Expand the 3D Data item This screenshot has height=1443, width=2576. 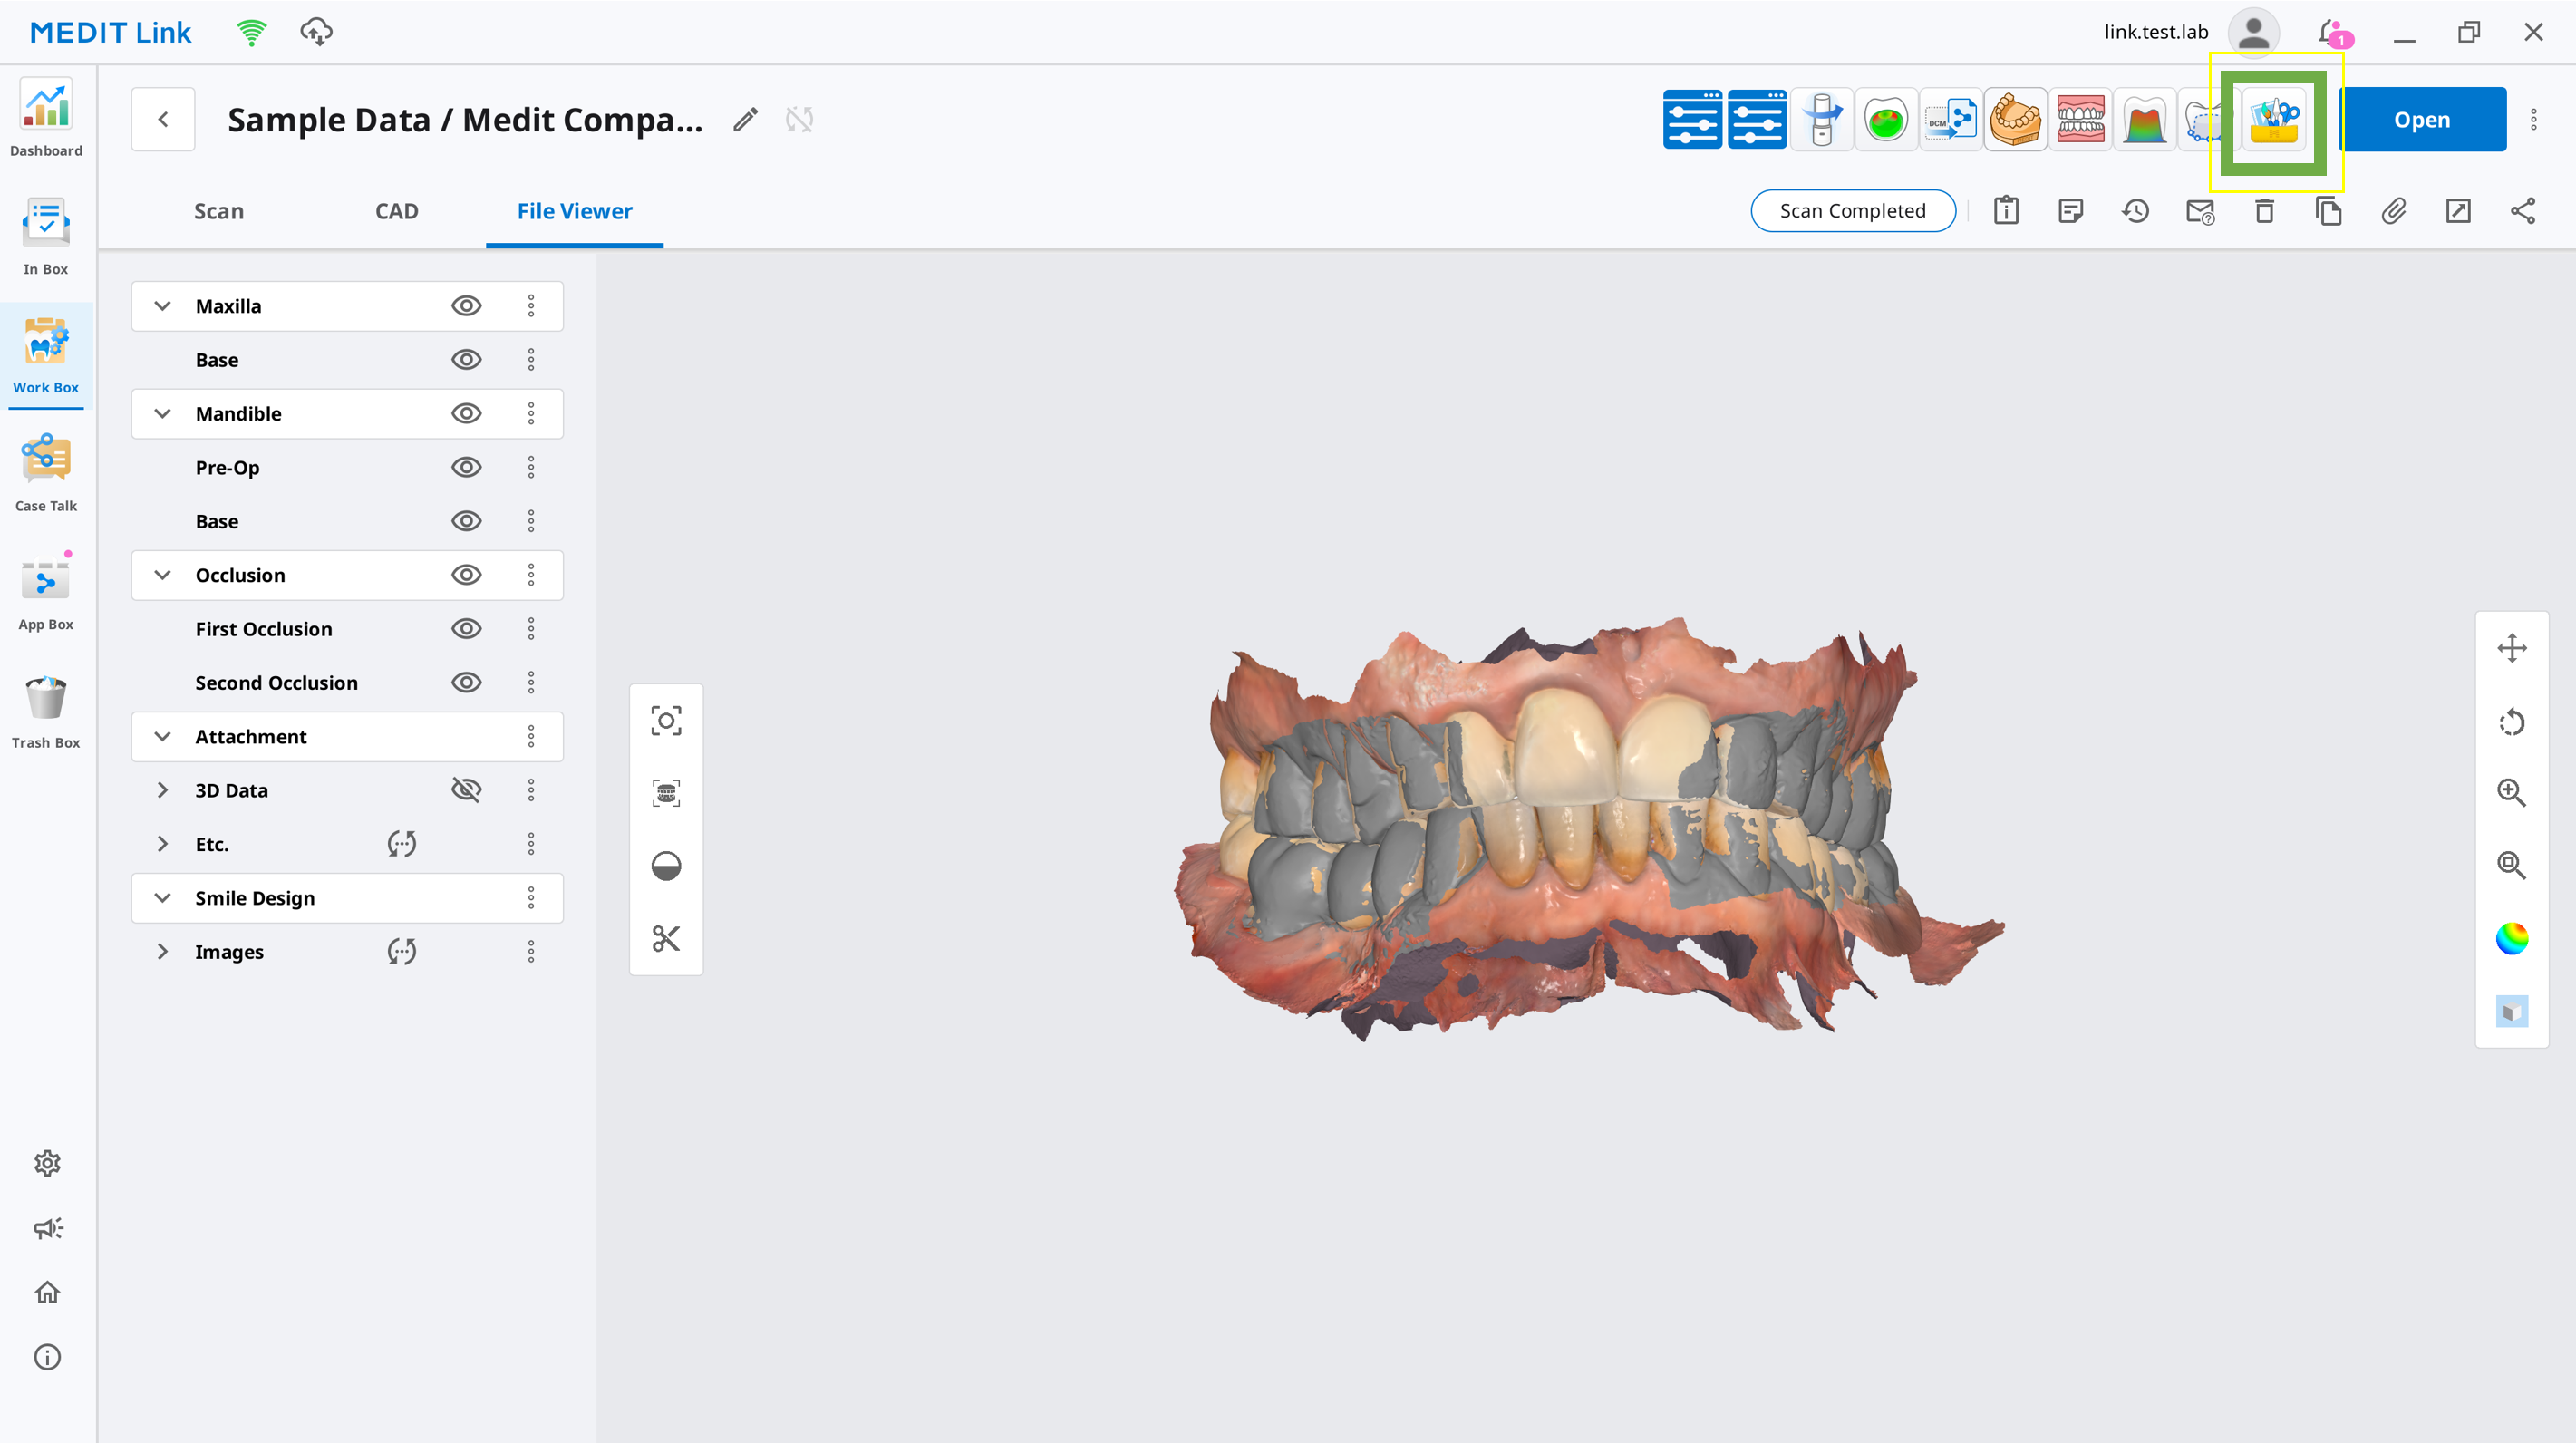pos(162,790)
